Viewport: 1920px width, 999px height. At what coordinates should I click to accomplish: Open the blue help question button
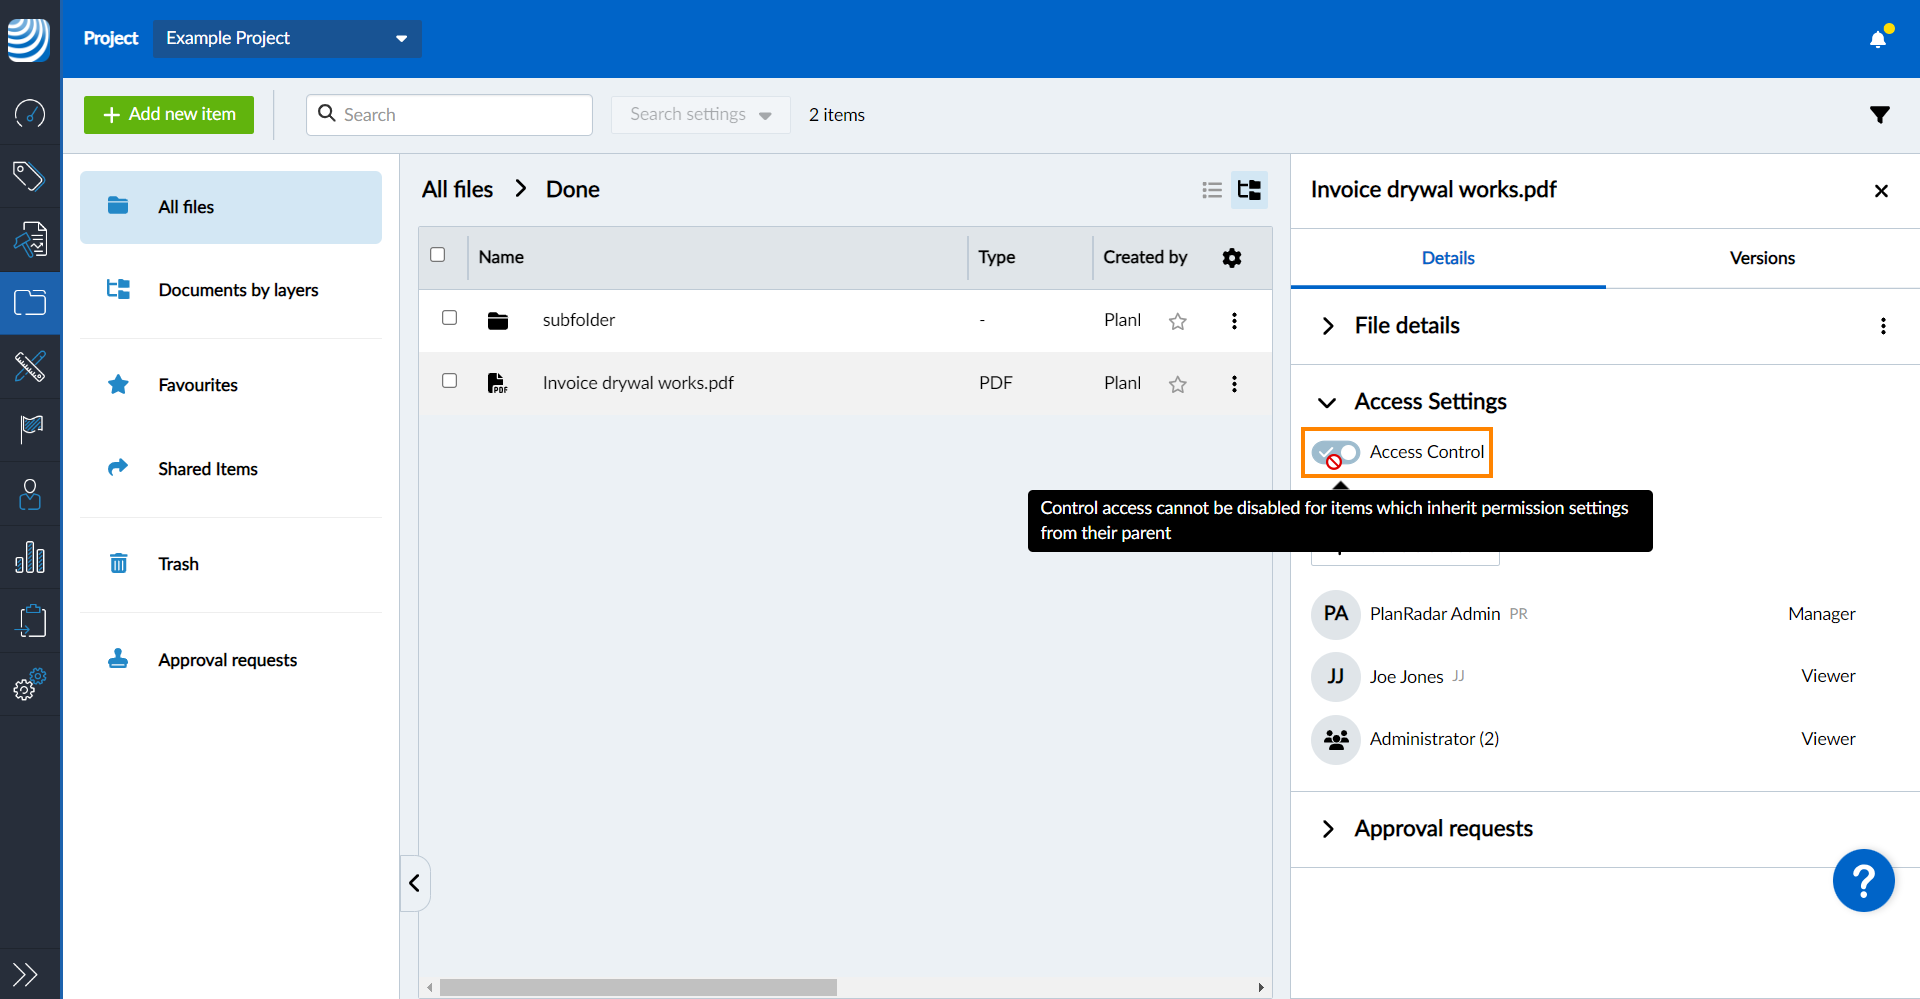pos(1862,880)
